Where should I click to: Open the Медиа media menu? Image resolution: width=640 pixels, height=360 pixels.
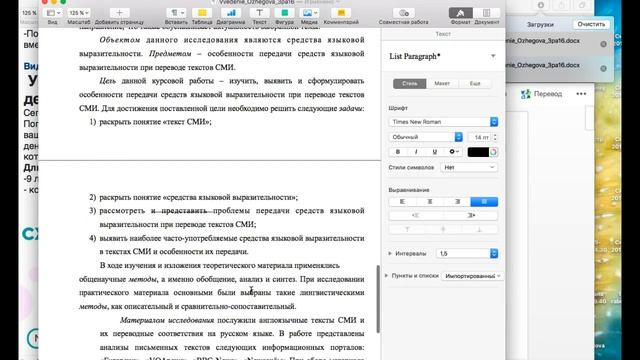(x=310, y=13)
